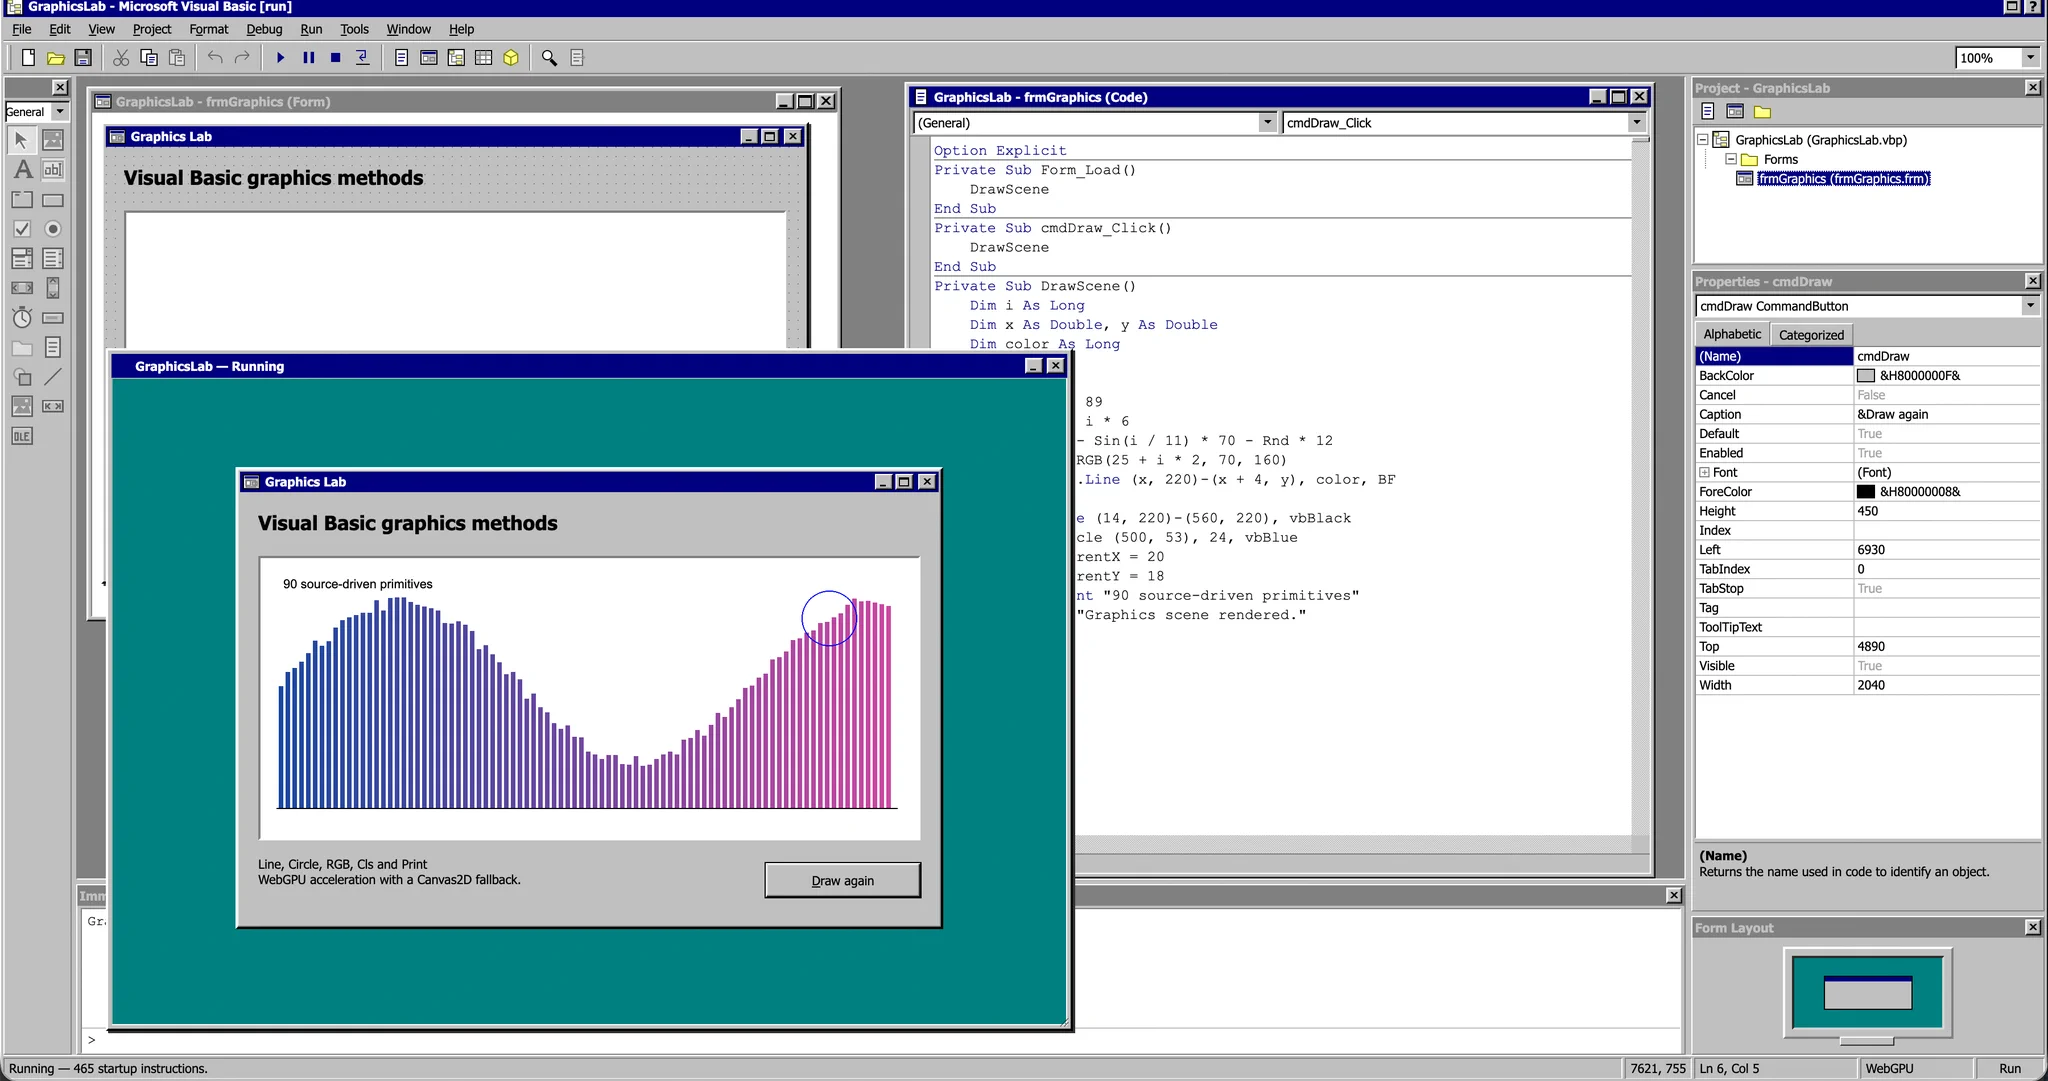The image size is (2048, 1081).
Task: Click the Draw again button
Action: 843,880
